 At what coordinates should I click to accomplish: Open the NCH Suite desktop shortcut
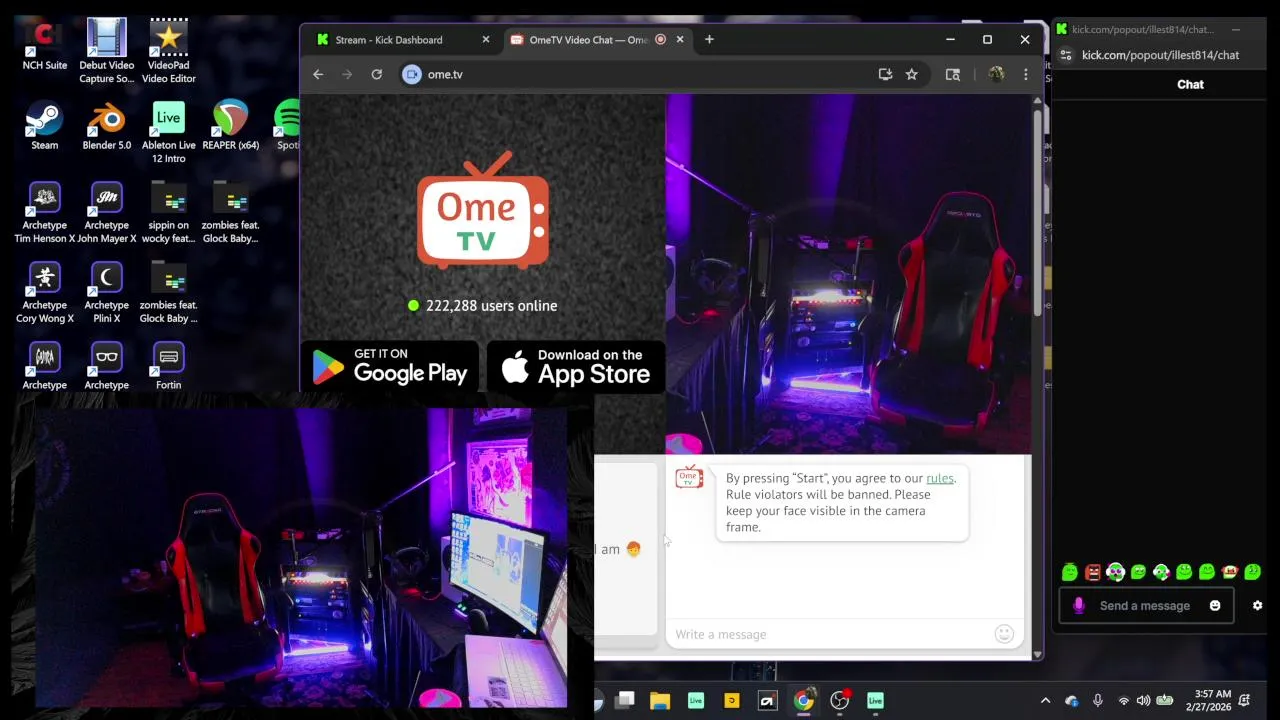coord(45,46)
